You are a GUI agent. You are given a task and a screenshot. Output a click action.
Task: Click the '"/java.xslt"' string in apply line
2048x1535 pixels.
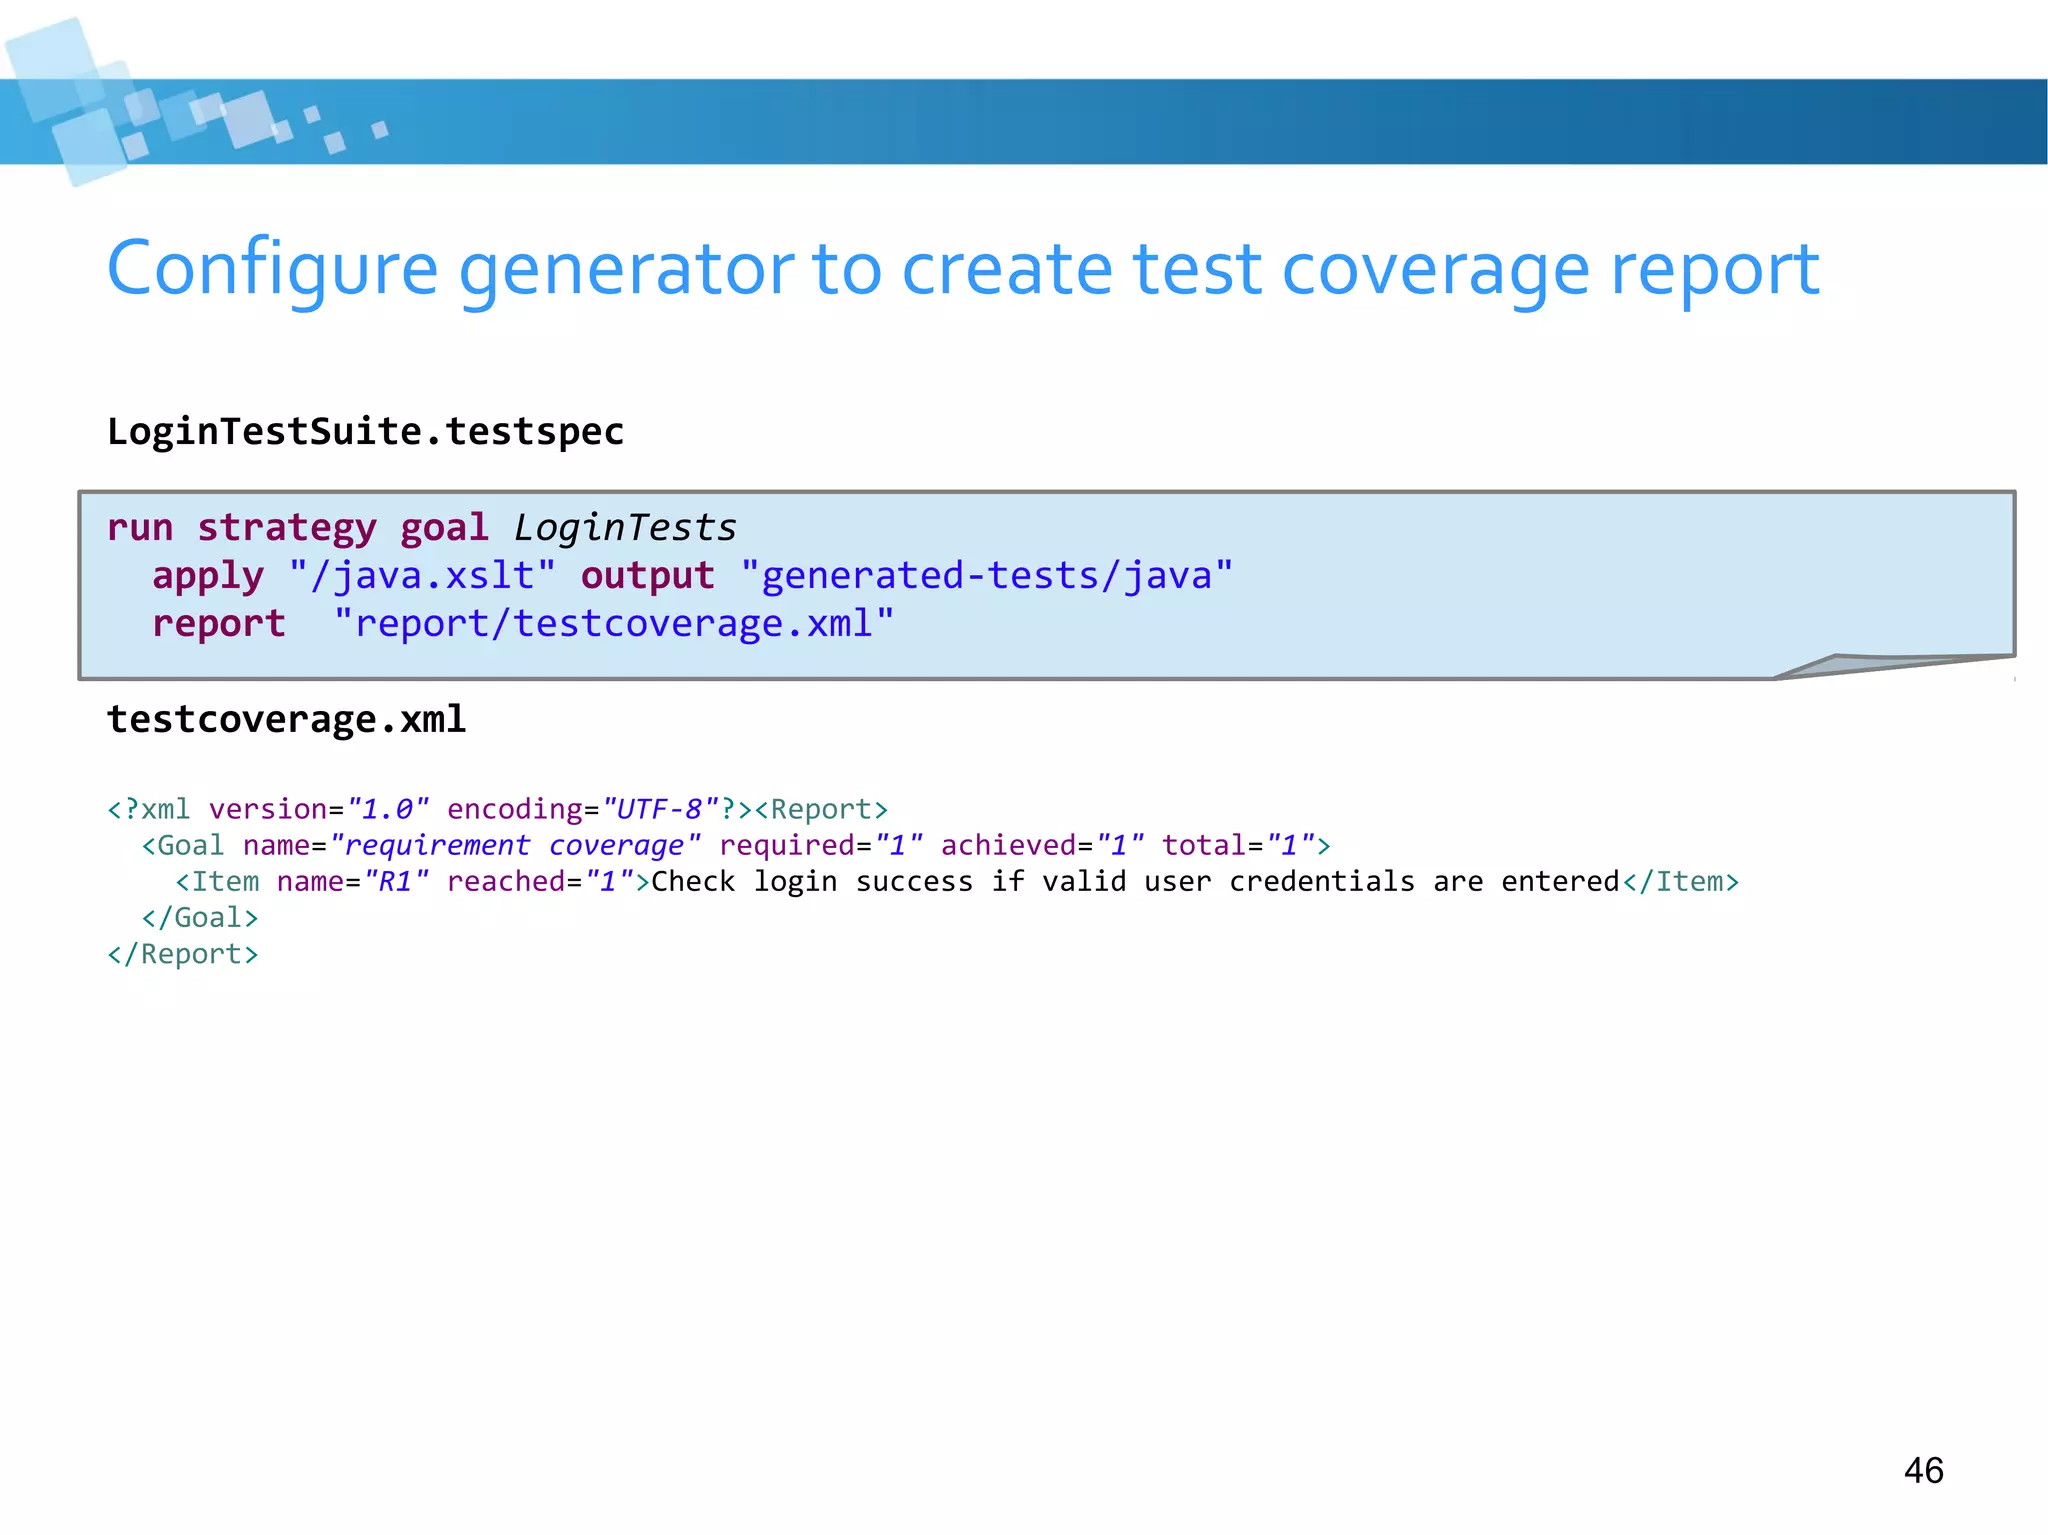pos(422,576)
